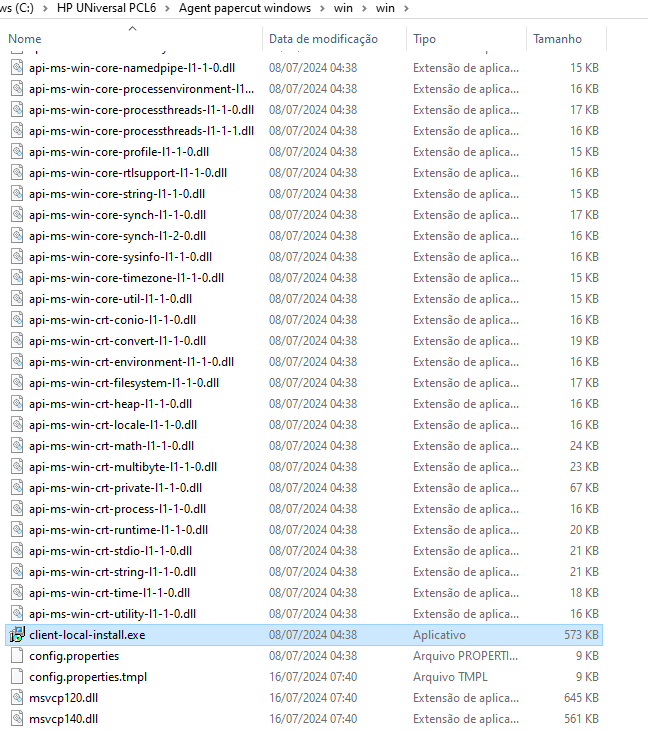The width and height of the screenshot is (648, 731).
Task: Click the config.properties.tmpl file icon
Action: click(x=16, y=677)
